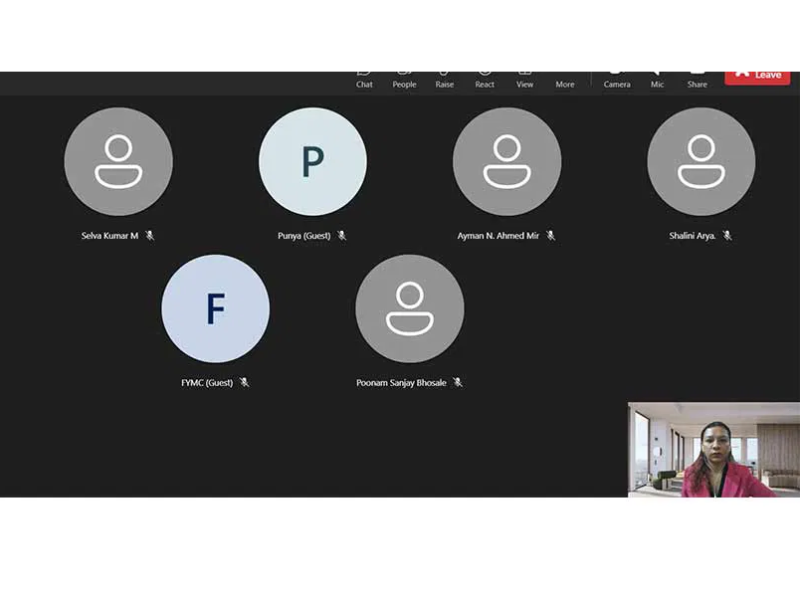Select Ayman N. Ahmed Mir's avatar

(507, 161)
